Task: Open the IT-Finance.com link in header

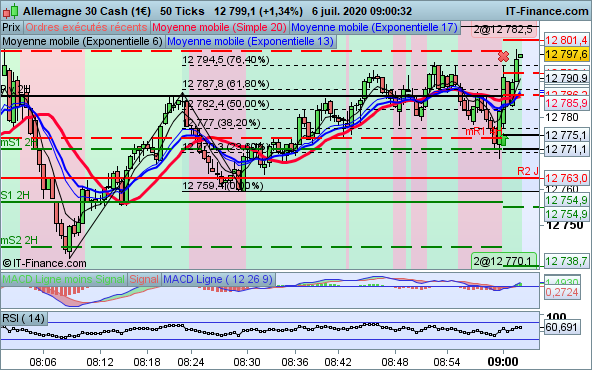Action: click(547, 11)
